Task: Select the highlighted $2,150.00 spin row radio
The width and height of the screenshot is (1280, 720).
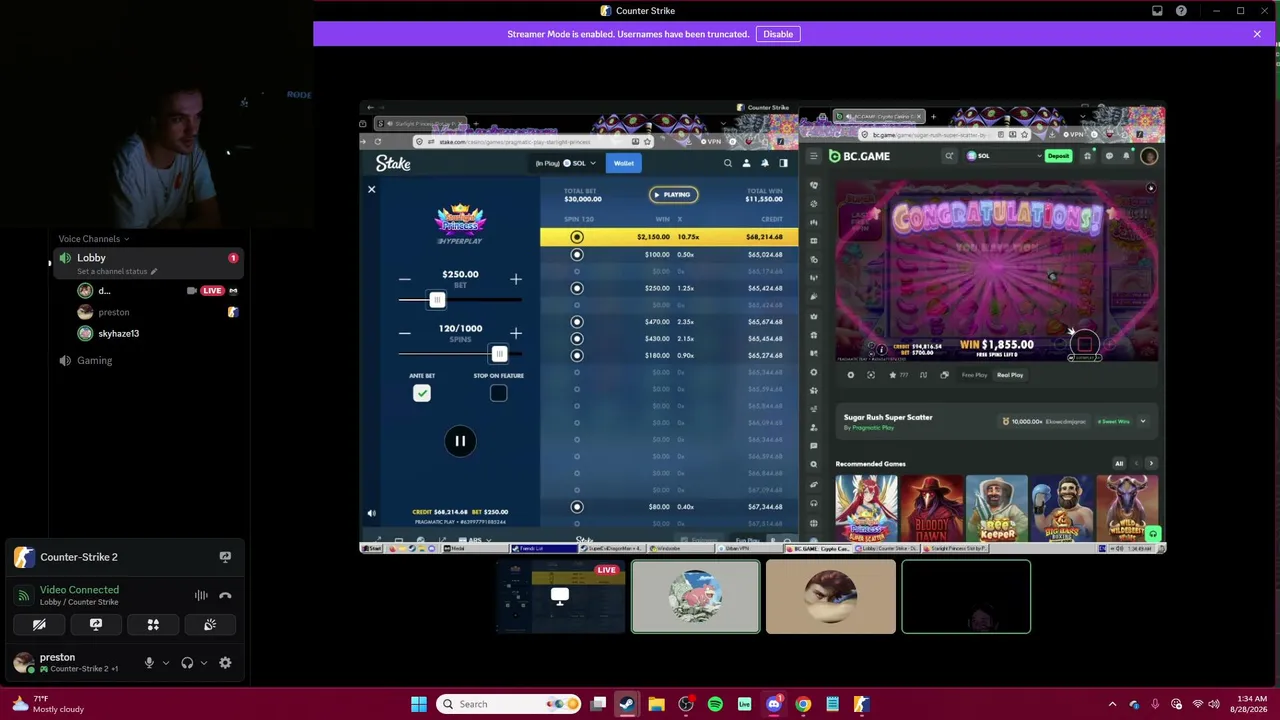Action: pyautogui.click(x=577, y=237)
